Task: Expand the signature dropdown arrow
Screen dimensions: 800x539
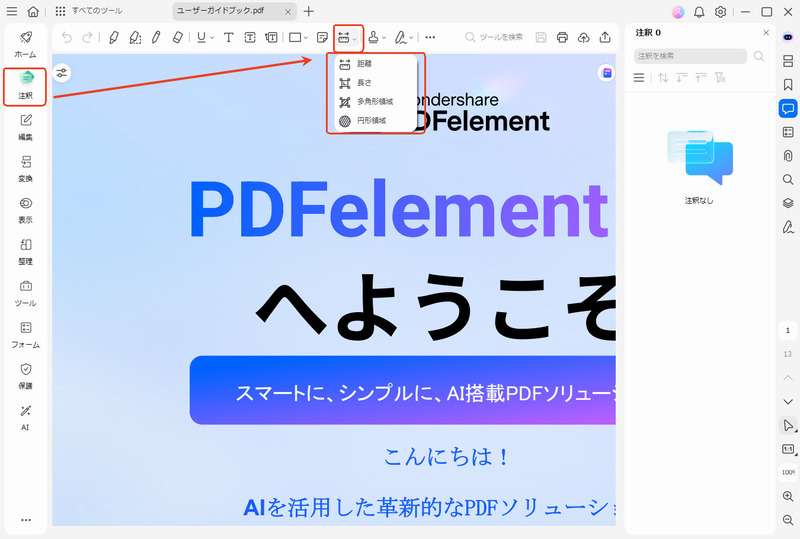Action: (411, 38)
